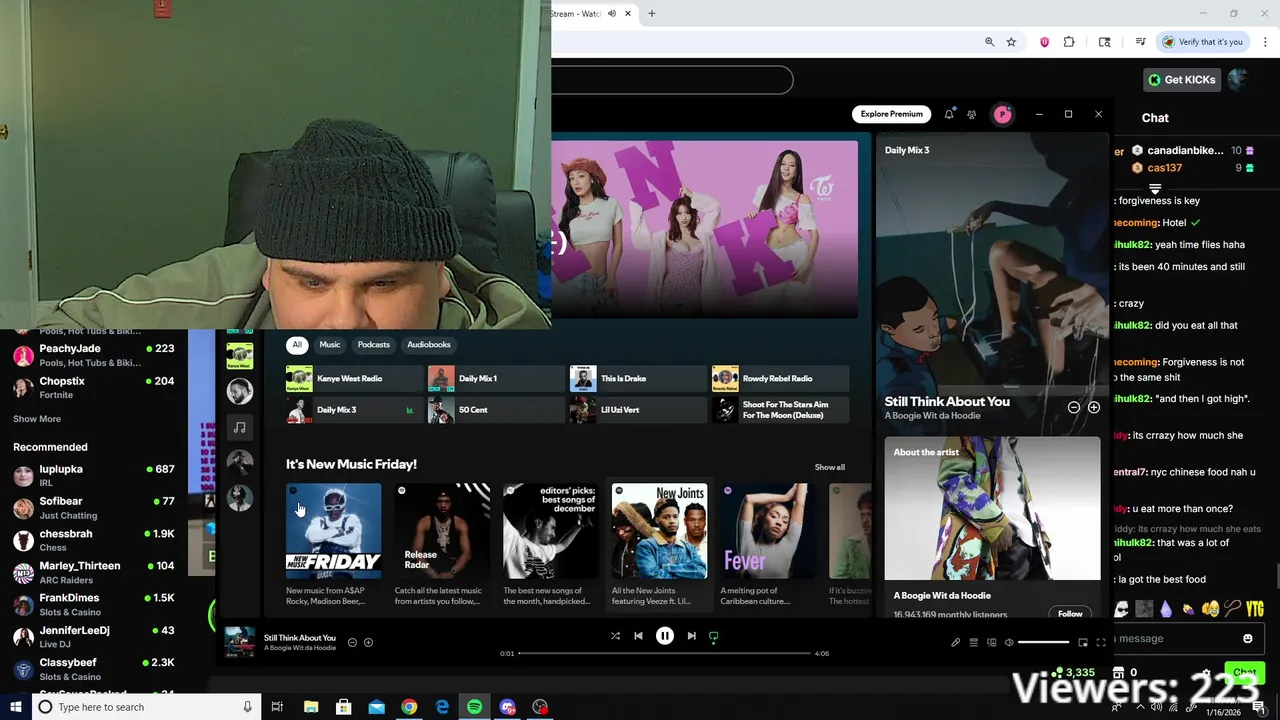The height and width of the screenshot is (720, 1280).
Task: Send message with green Chat button
Action: (1244, 673)
